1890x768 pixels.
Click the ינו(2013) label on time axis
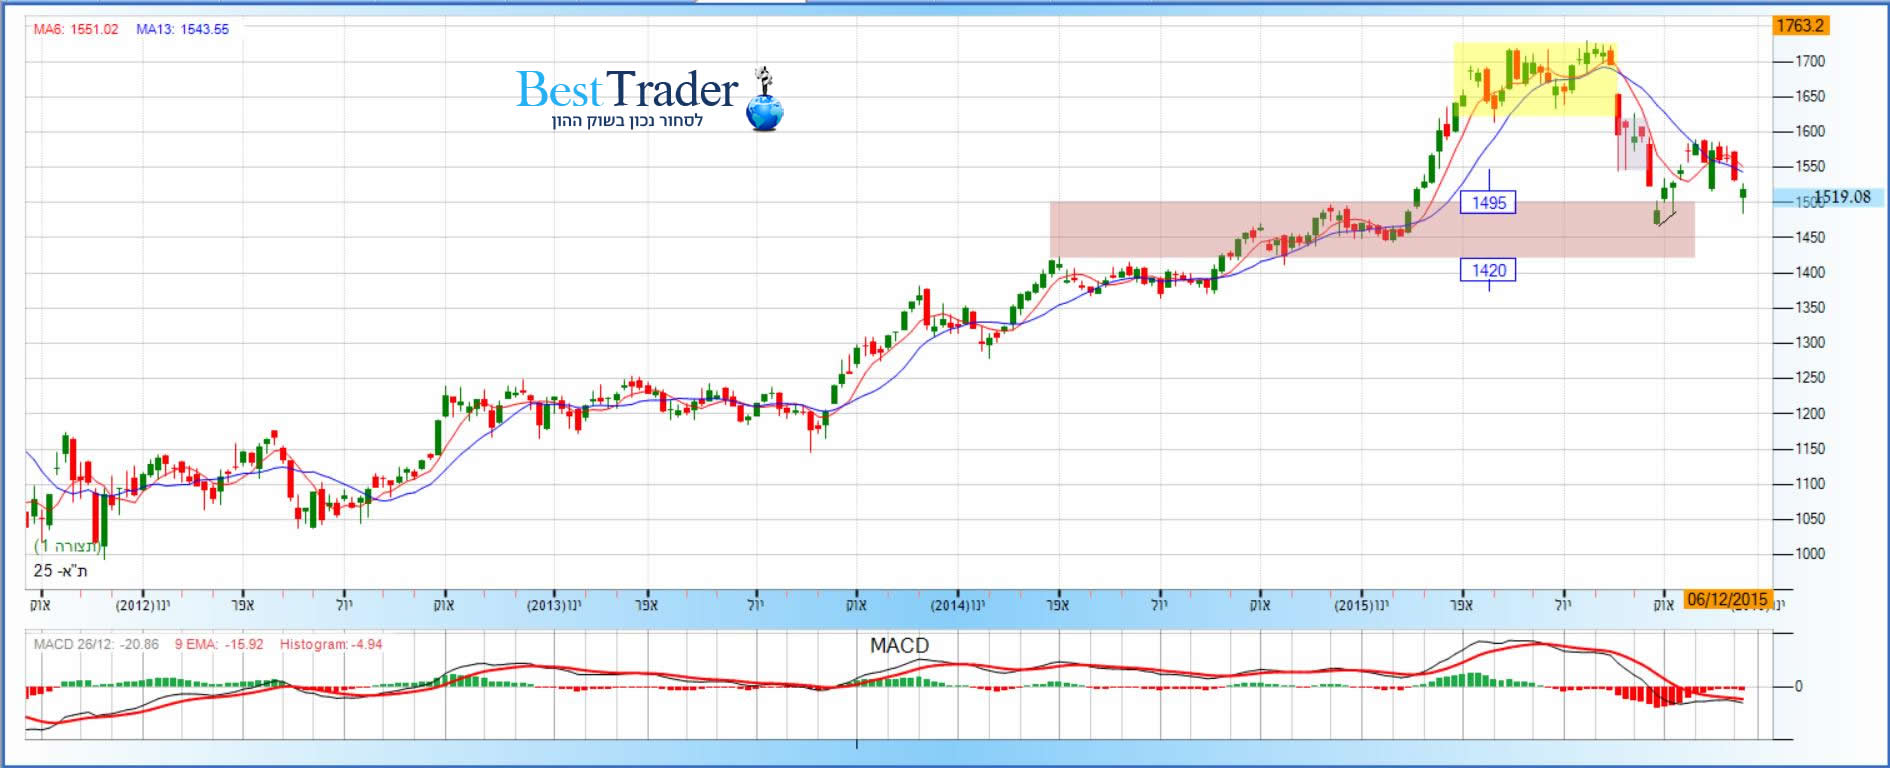pyautogui.click(x=553, y=605)
